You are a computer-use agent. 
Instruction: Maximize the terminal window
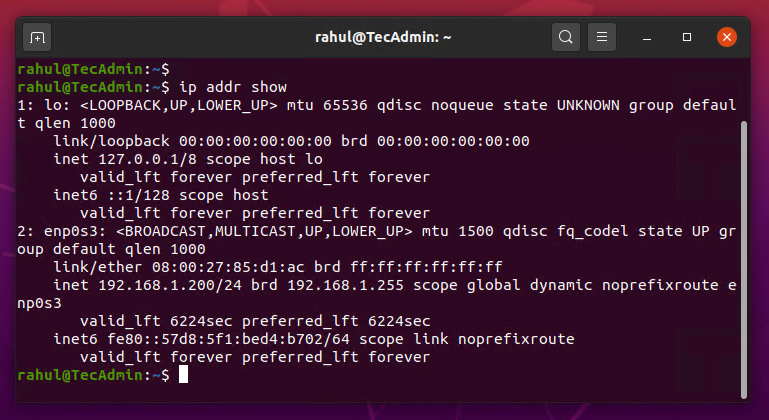tap(687, 37)
